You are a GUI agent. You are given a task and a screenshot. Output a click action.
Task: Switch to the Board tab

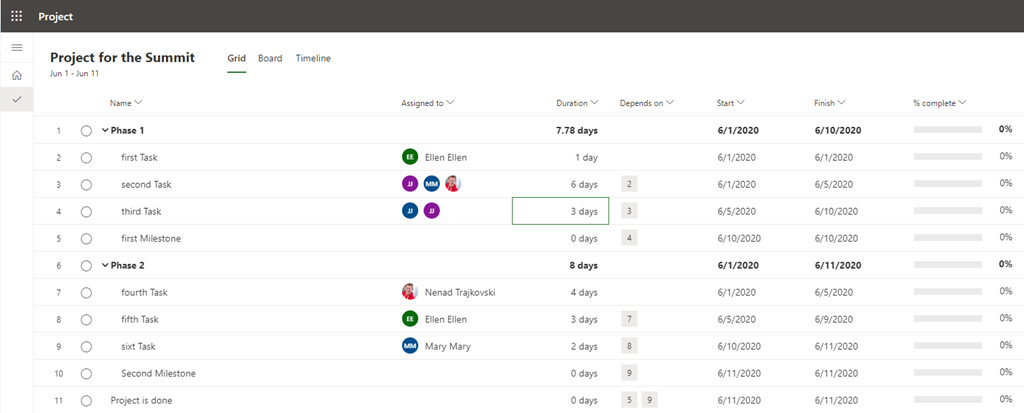click(270, 58)
